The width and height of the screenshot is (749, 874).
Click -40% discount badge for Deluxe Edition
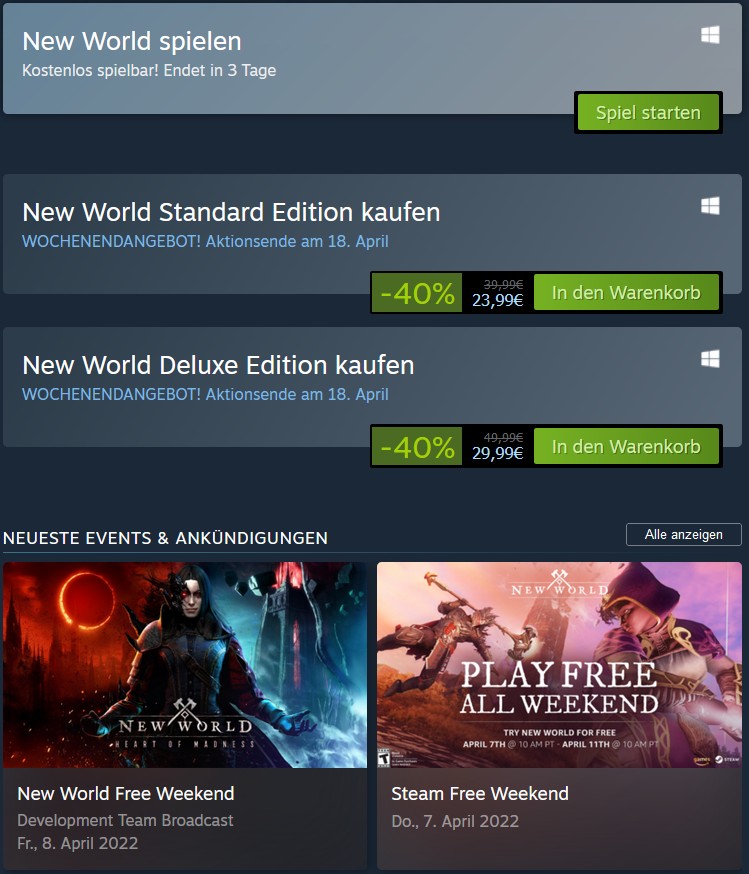pyautogui.click(x=417, y=446)
